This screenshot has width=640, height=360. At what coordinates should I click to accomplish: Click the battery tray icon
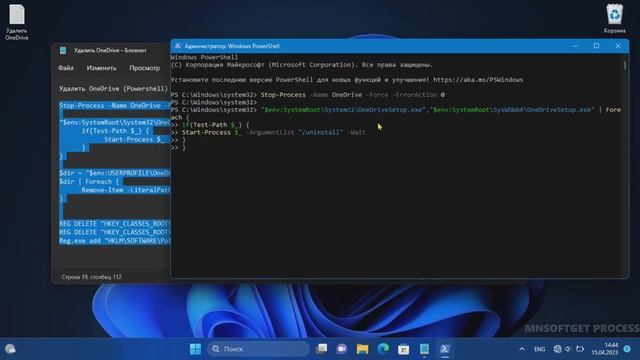580,349
